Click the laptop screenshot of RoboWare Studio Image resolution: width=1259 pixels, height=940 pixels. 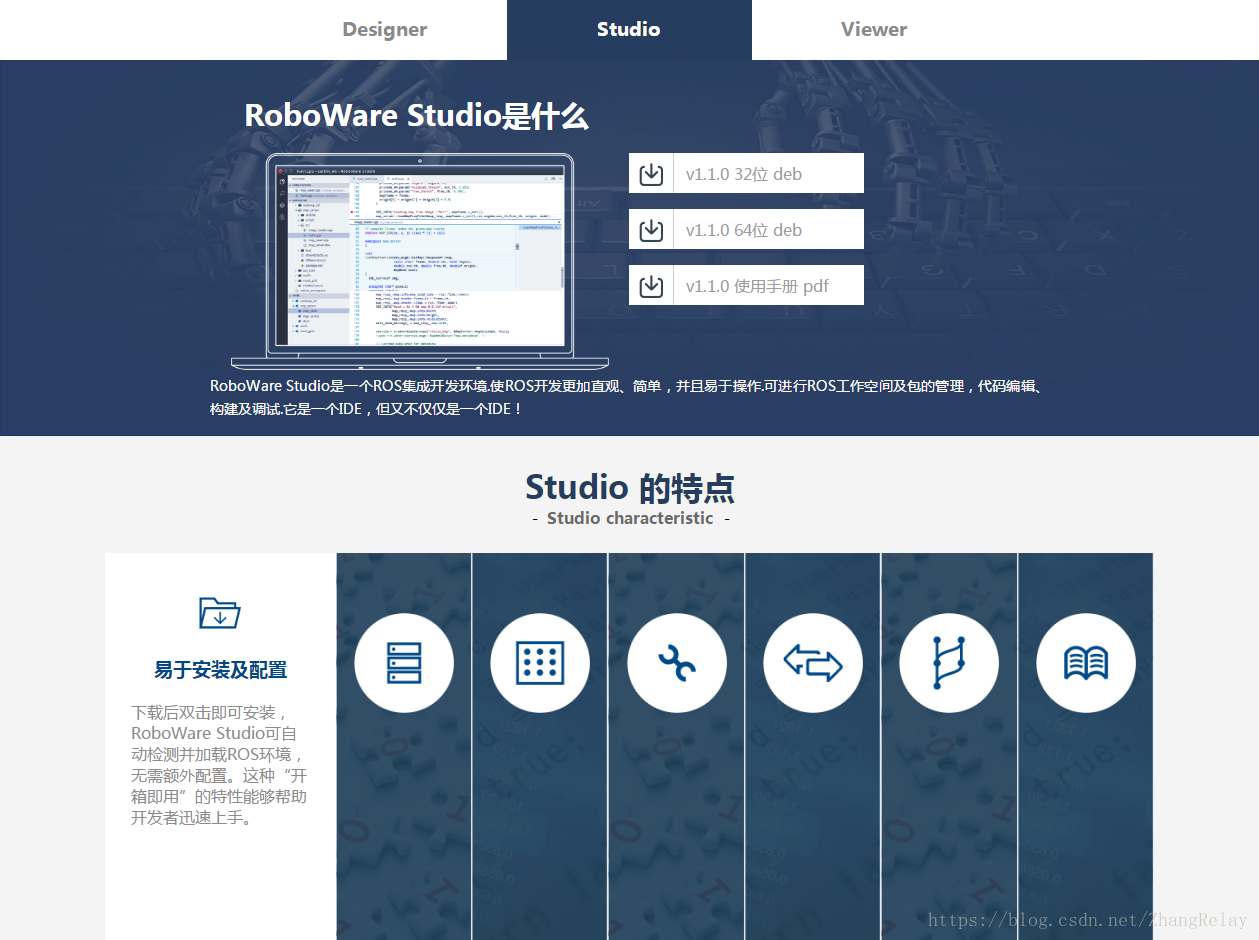420,261
